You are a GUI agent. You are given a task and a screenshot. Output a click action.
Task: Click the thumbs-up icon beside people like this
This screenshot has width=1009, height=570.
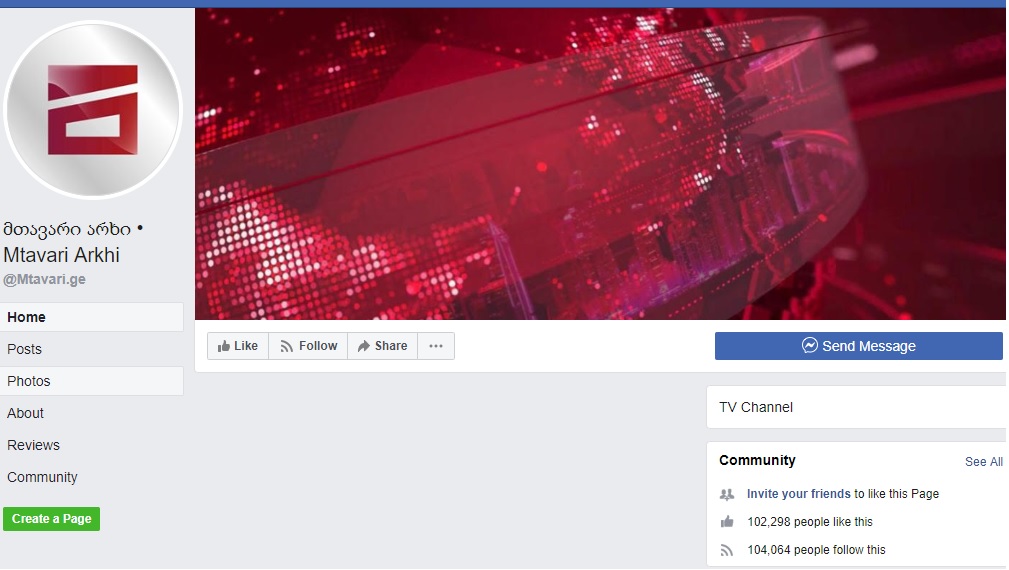727,522
